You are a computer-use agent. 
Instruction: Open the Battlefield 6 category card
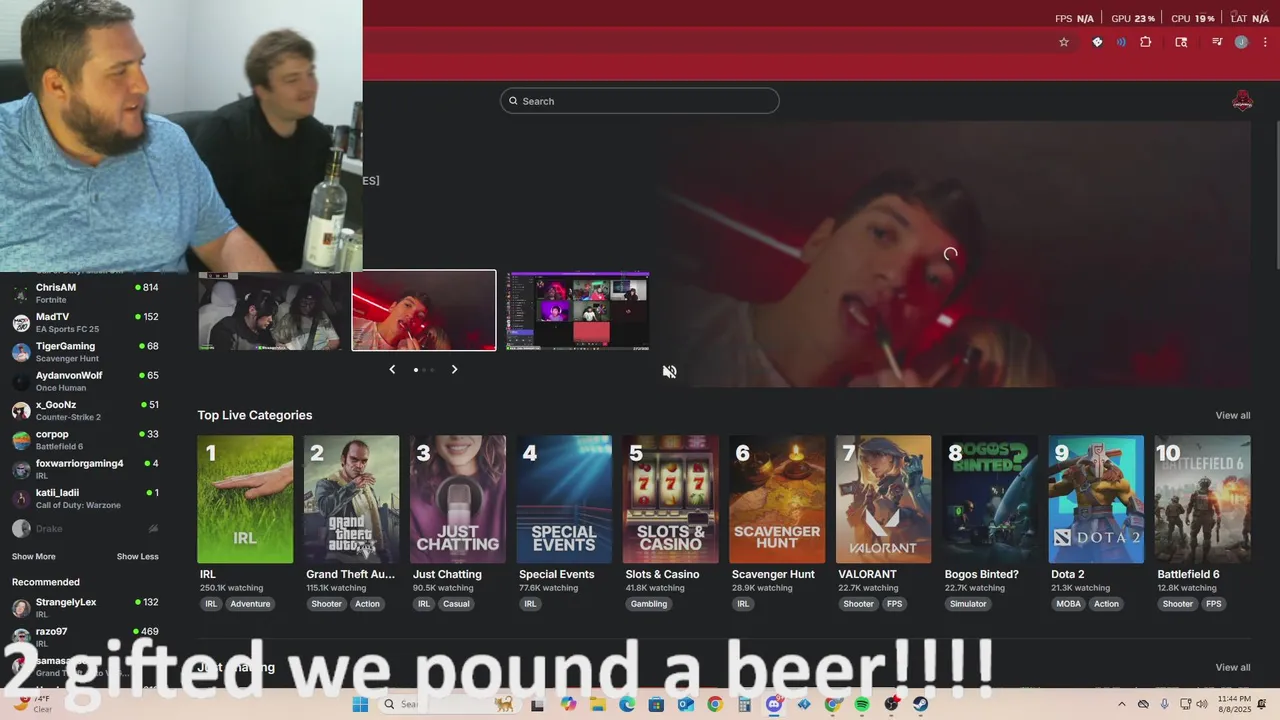pyautogui.click(x=1203, y=499)
